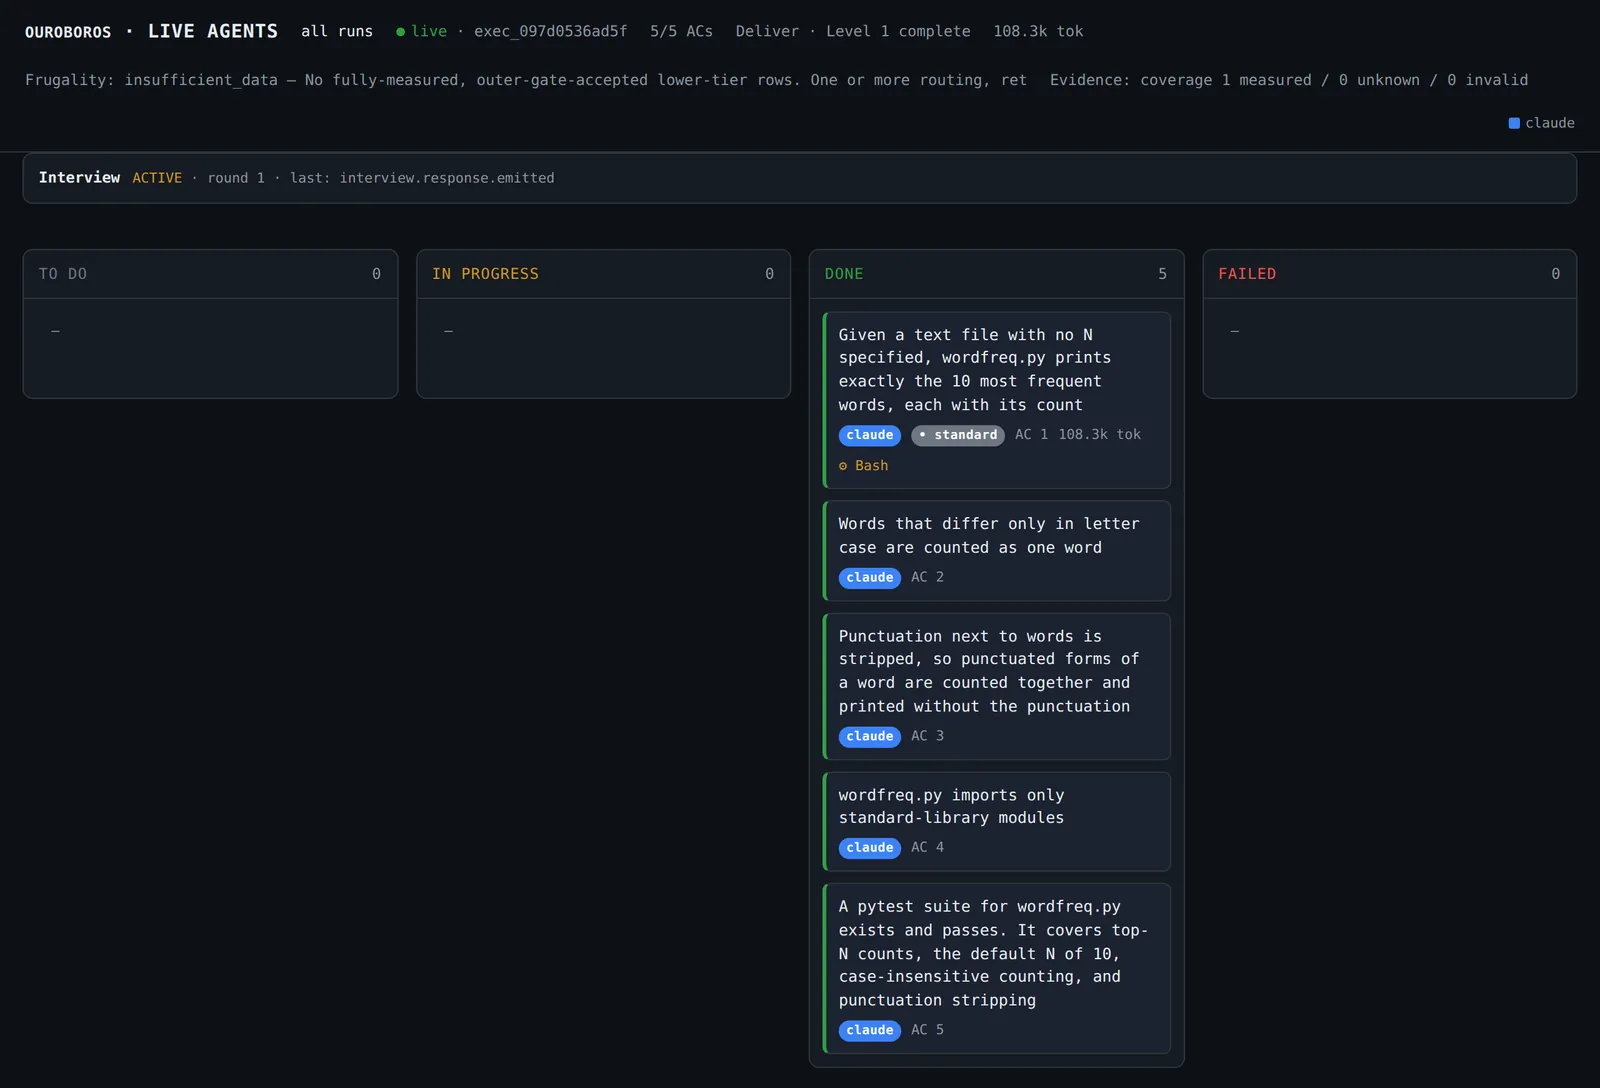Click the 5/5 ACs counter
The height and width of the screenshot is (1088, 1600).
coord(681,31)
